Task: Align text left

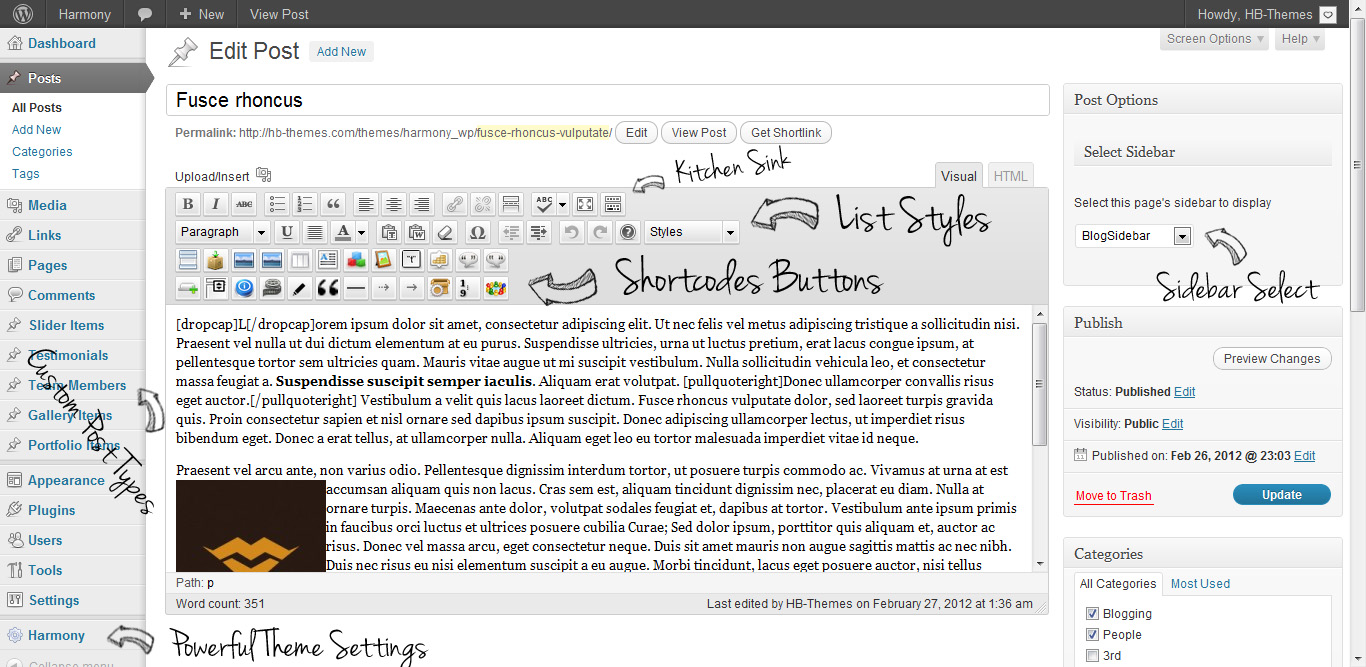Action: click(x=366, y=204)
